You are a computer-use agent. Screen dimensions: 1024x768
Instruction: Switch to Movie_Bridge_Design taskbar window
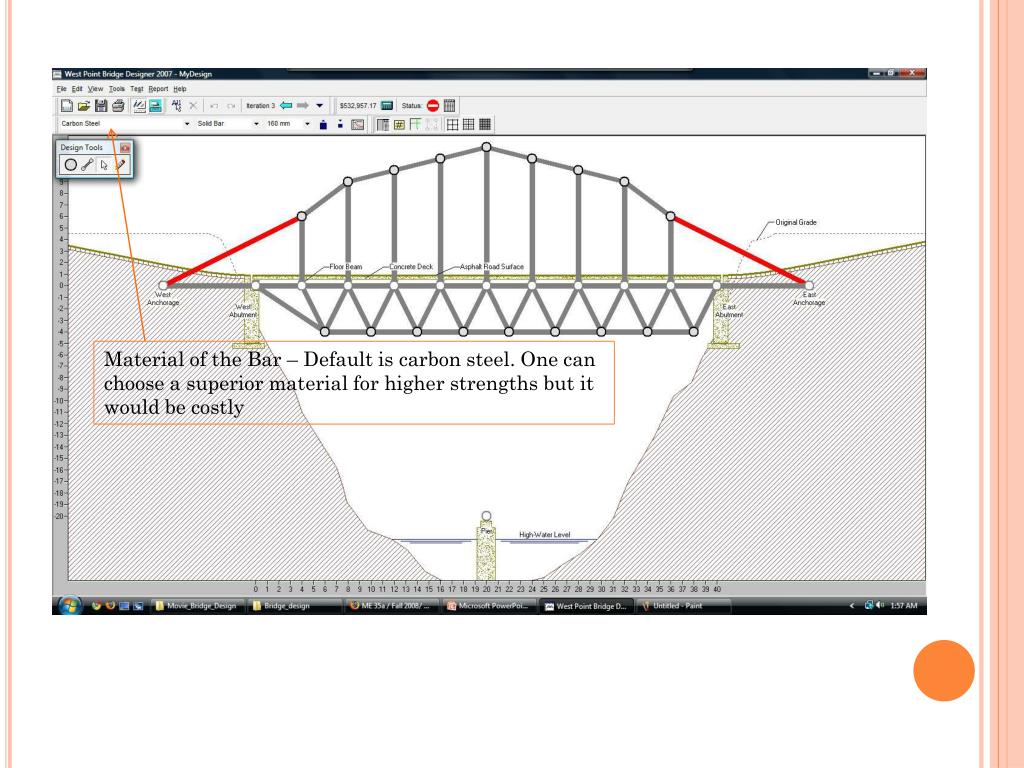(197, 606)
